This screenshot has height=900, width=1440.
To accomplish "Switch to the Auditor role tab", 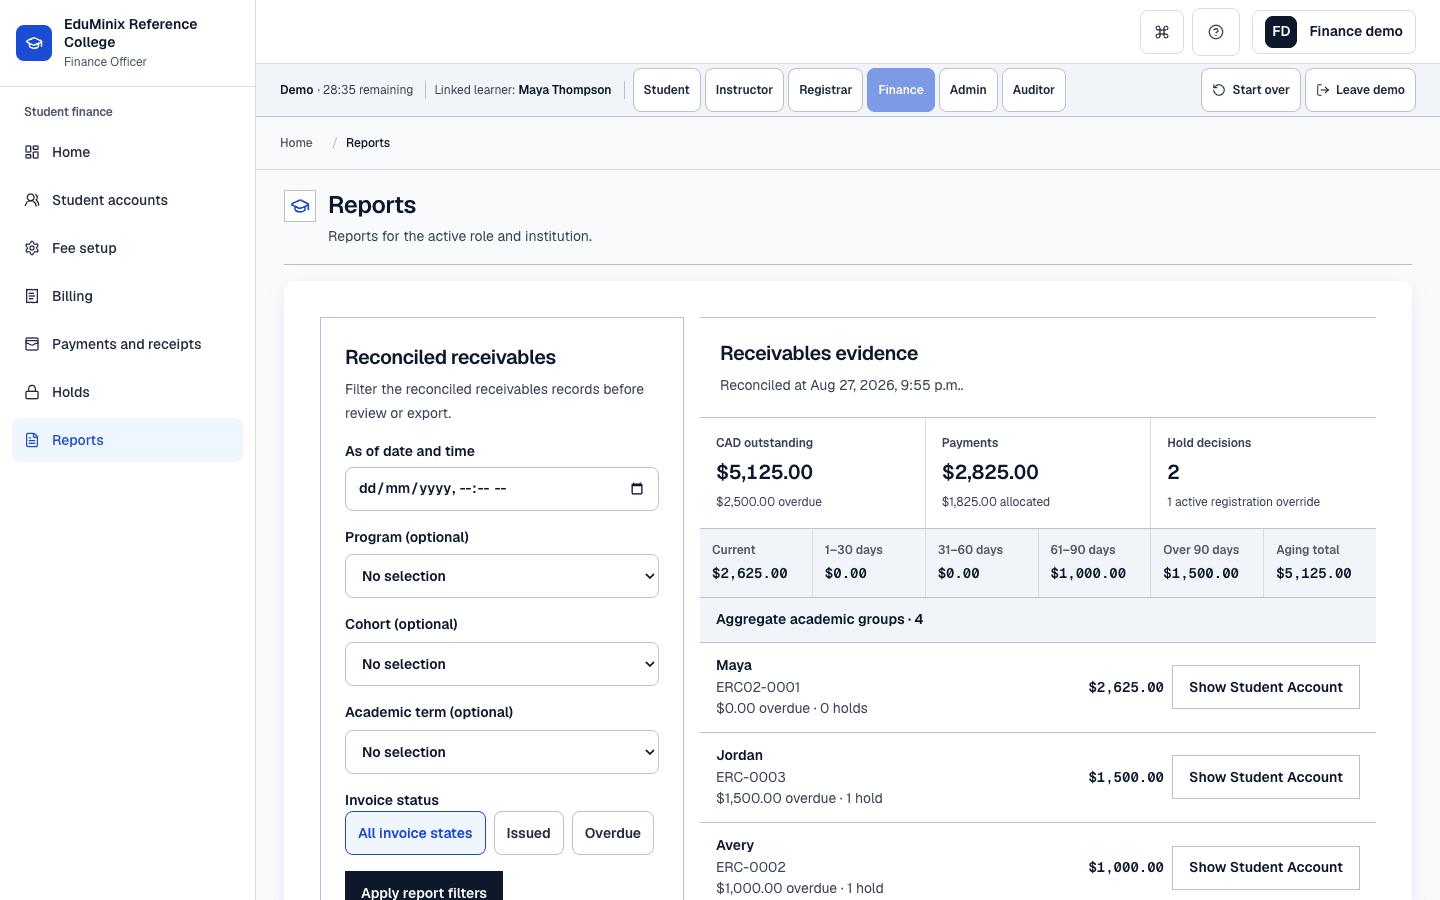I will click(1034, 90).
